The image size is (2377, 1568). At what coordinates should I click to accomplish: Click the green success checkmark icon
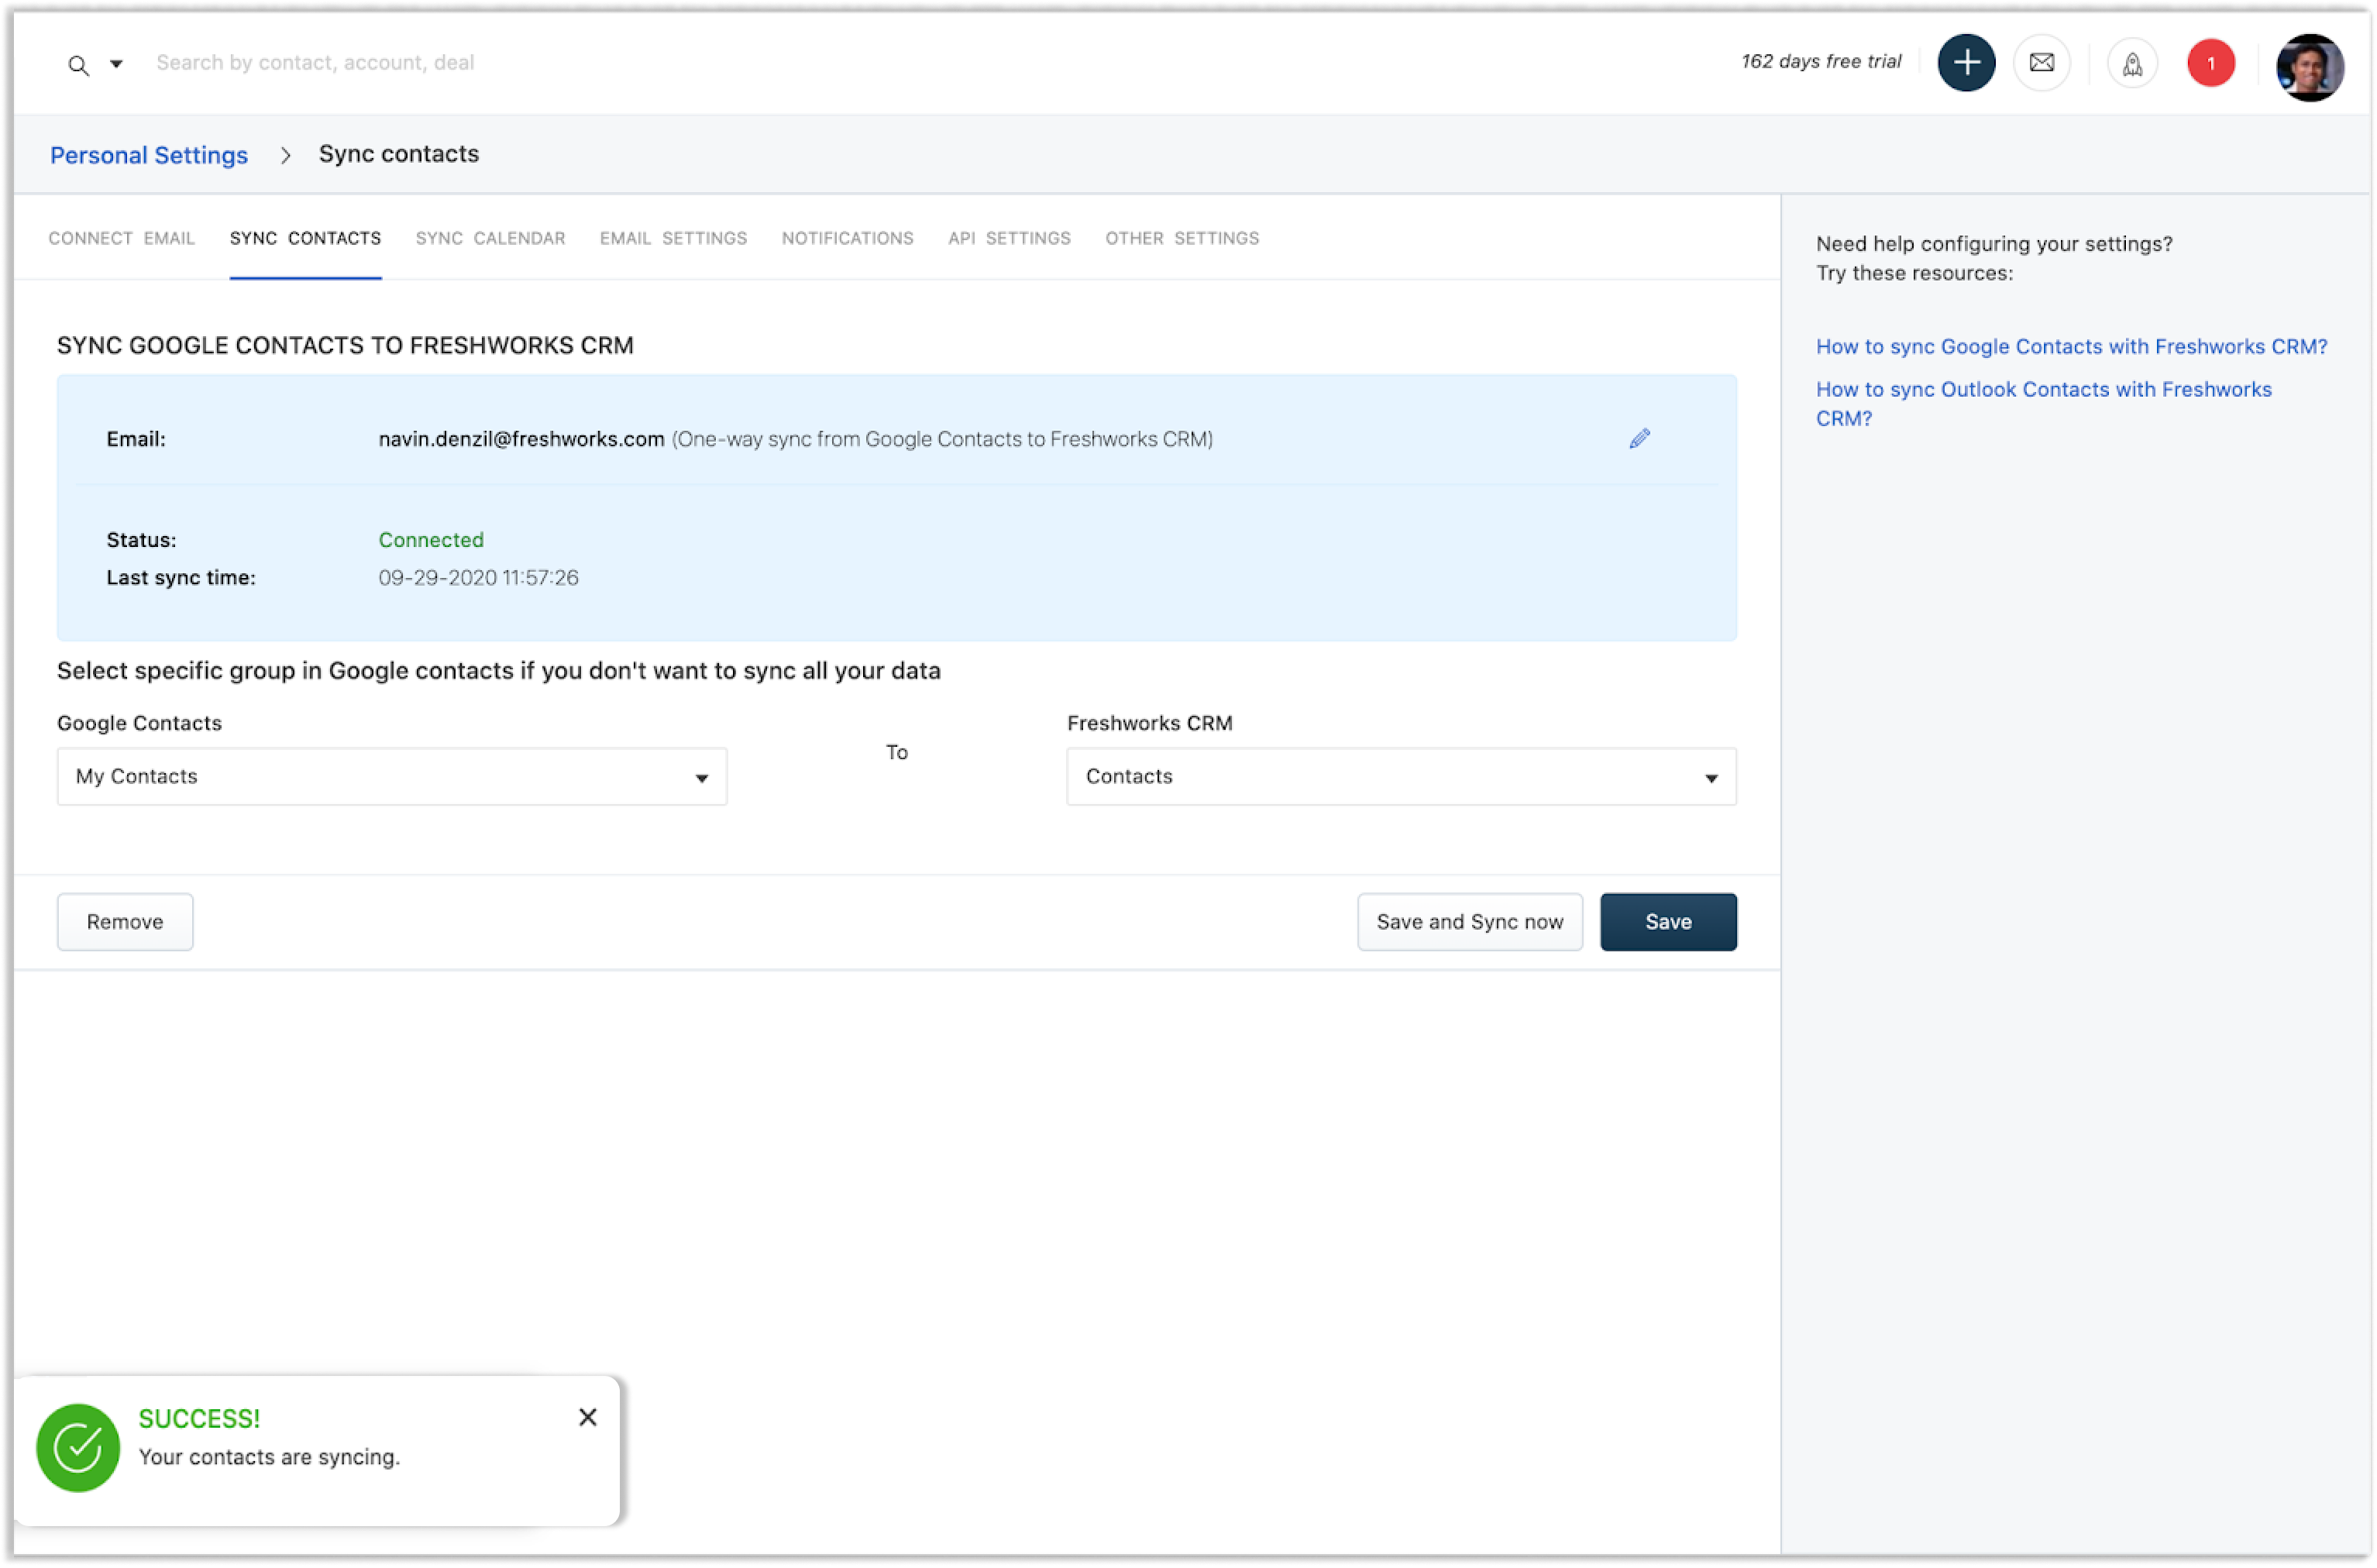pos(78,1447)
